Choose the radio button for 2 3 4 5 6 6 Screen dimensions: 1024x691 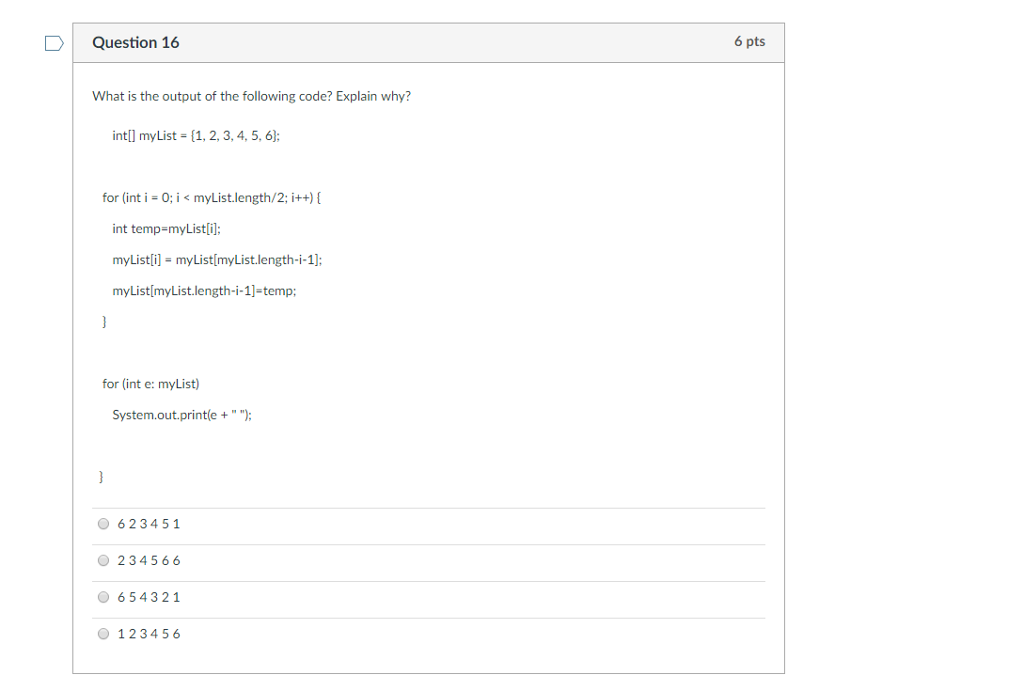point(103,560)
